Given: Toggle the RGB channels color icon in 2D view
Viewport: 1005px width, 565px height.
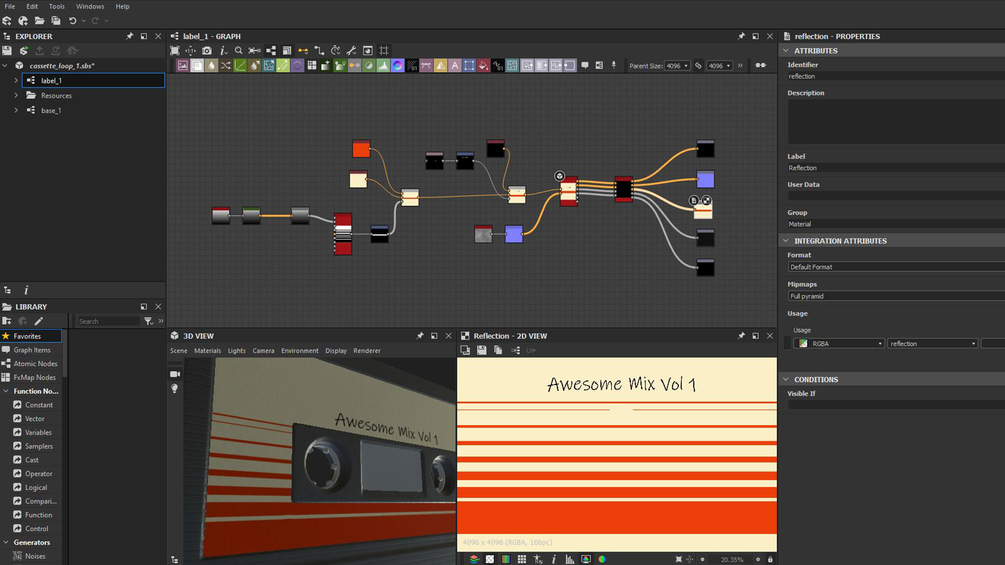Looking at the screenshot, I should pos(506,559).
